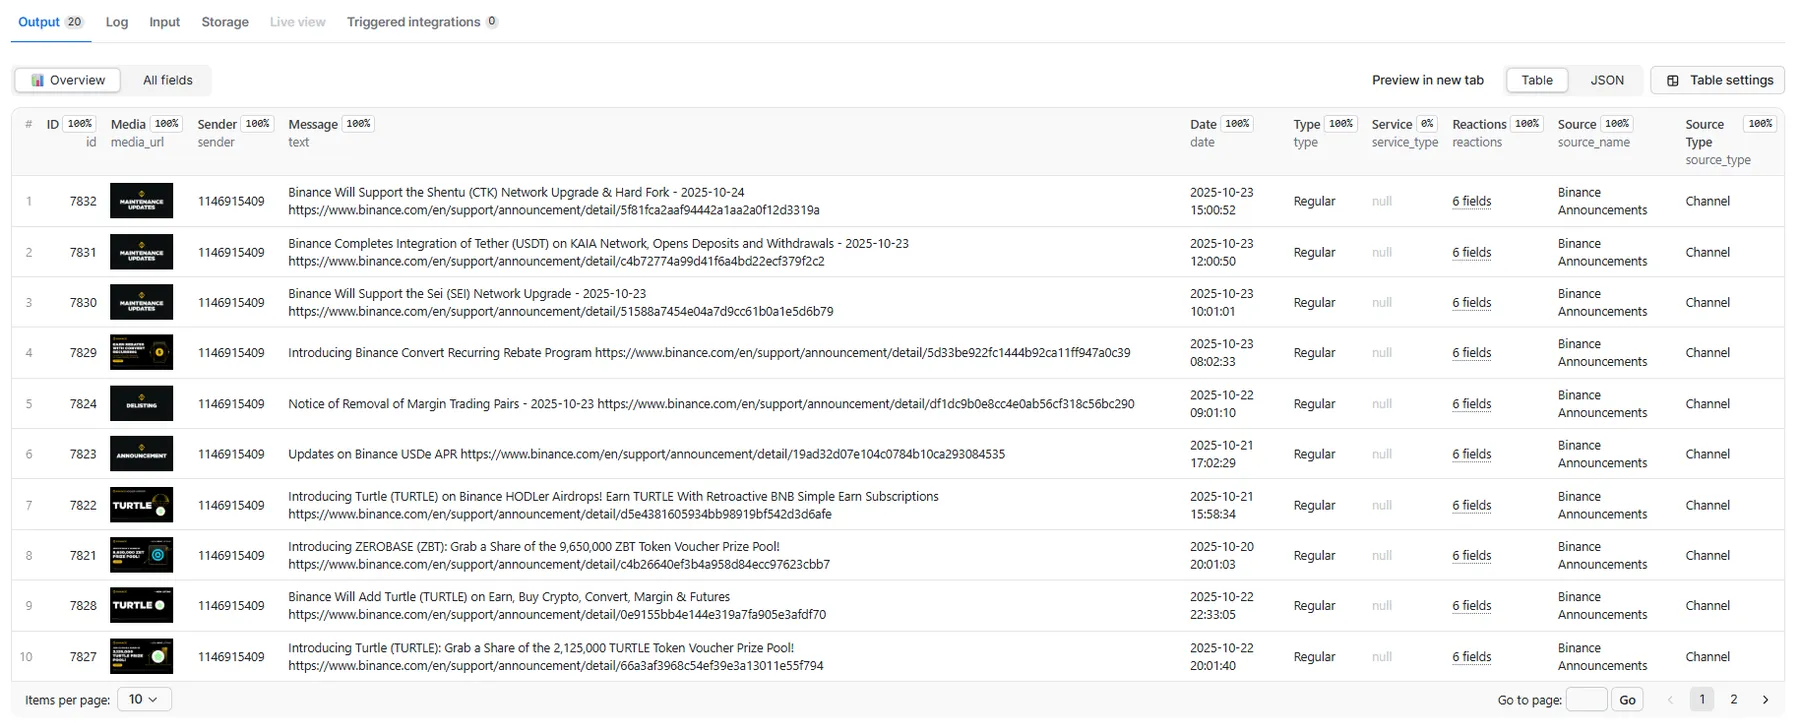The height and width of the screenshot is (723, 1800).
Task: Select the Table format toggle
Action: pyautogui.click(x=1537, y=80)
